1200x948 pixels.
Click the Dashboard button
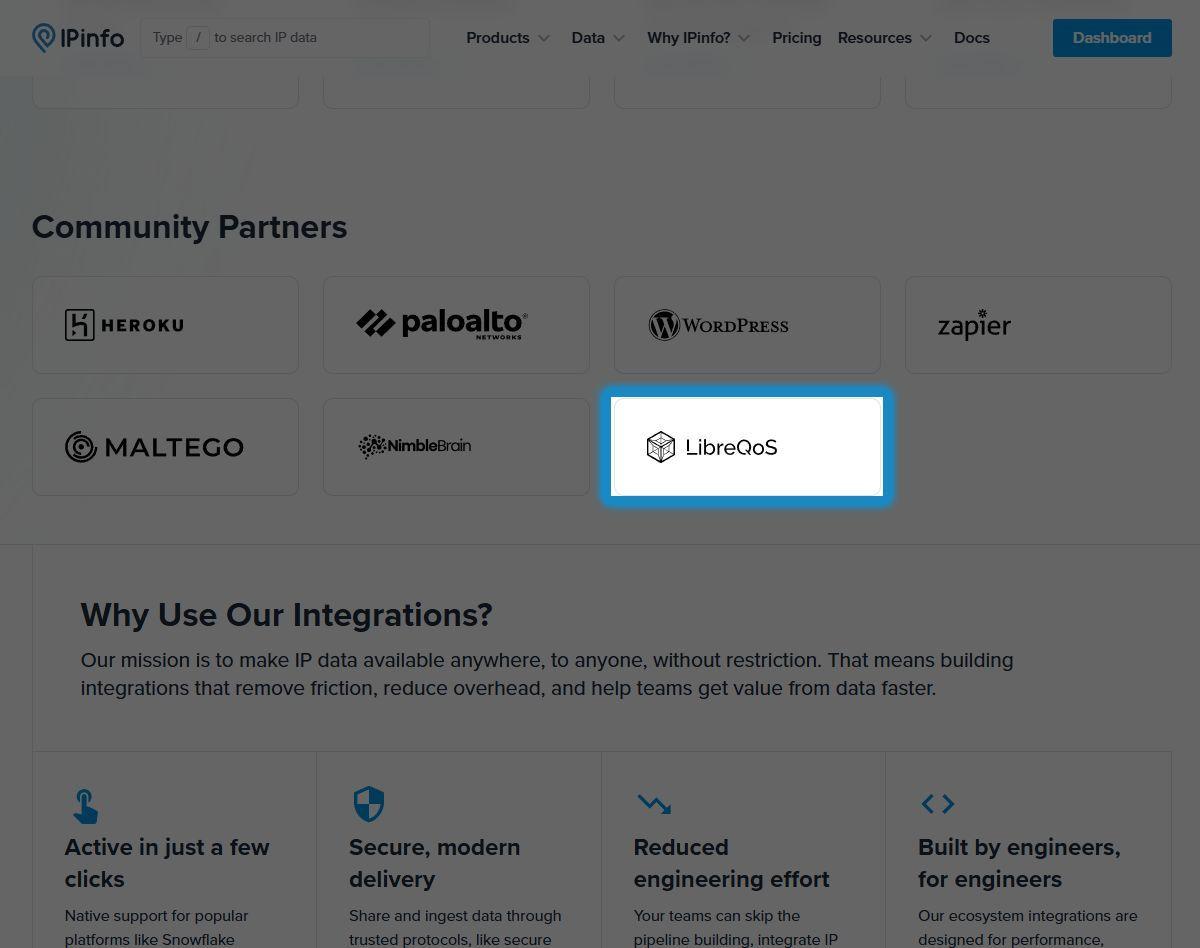click(x=1111, y=38)
